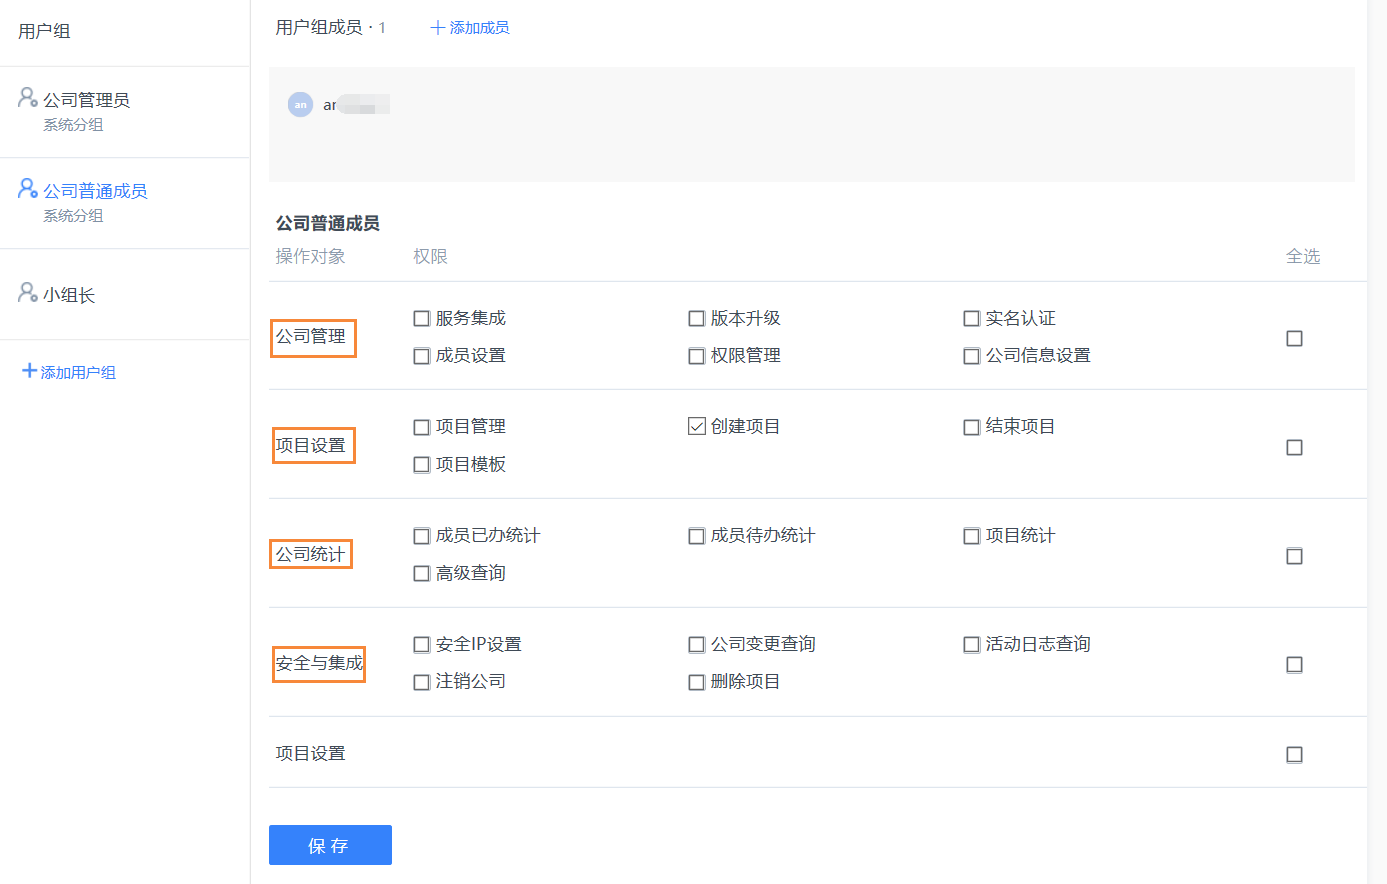Click the plus icon beside 添加成员
This screenshot has width=1387, height=884.
[x=437, y=28]
